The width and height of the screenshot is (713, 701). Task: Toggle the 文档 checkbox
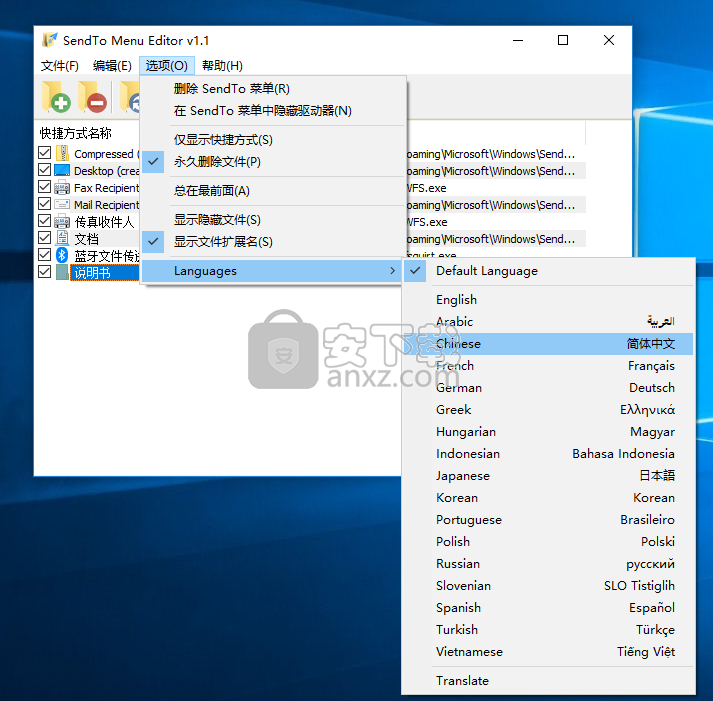tap(45, 237)
